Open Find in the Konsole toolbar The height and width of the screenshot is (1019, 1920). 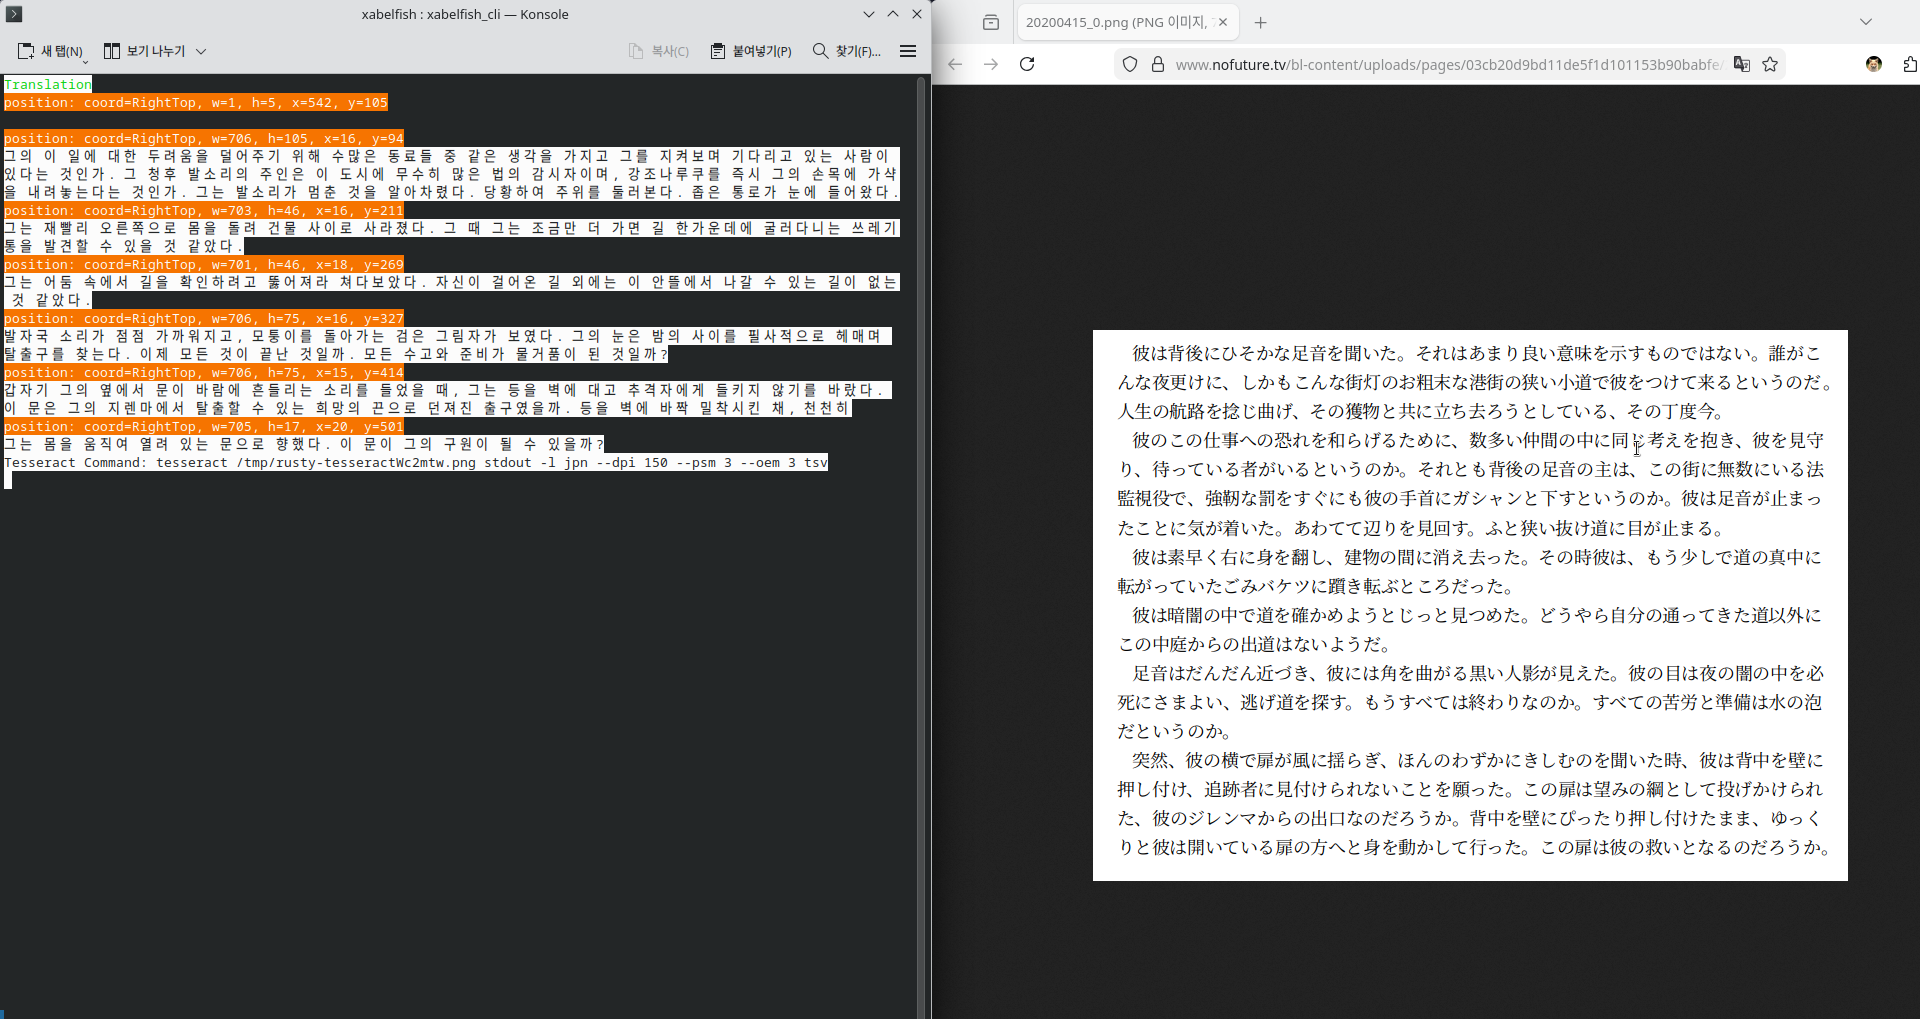click(847, 51)
